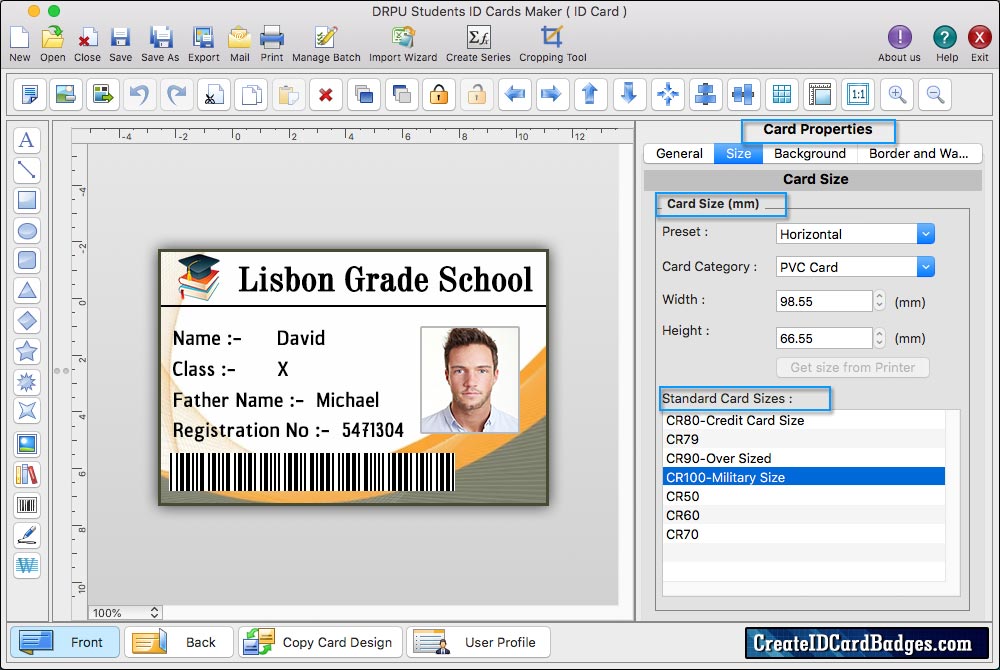Click Copy Card Design button
Viewport: 1000px width, 670px height.
(x=320, y=642)
